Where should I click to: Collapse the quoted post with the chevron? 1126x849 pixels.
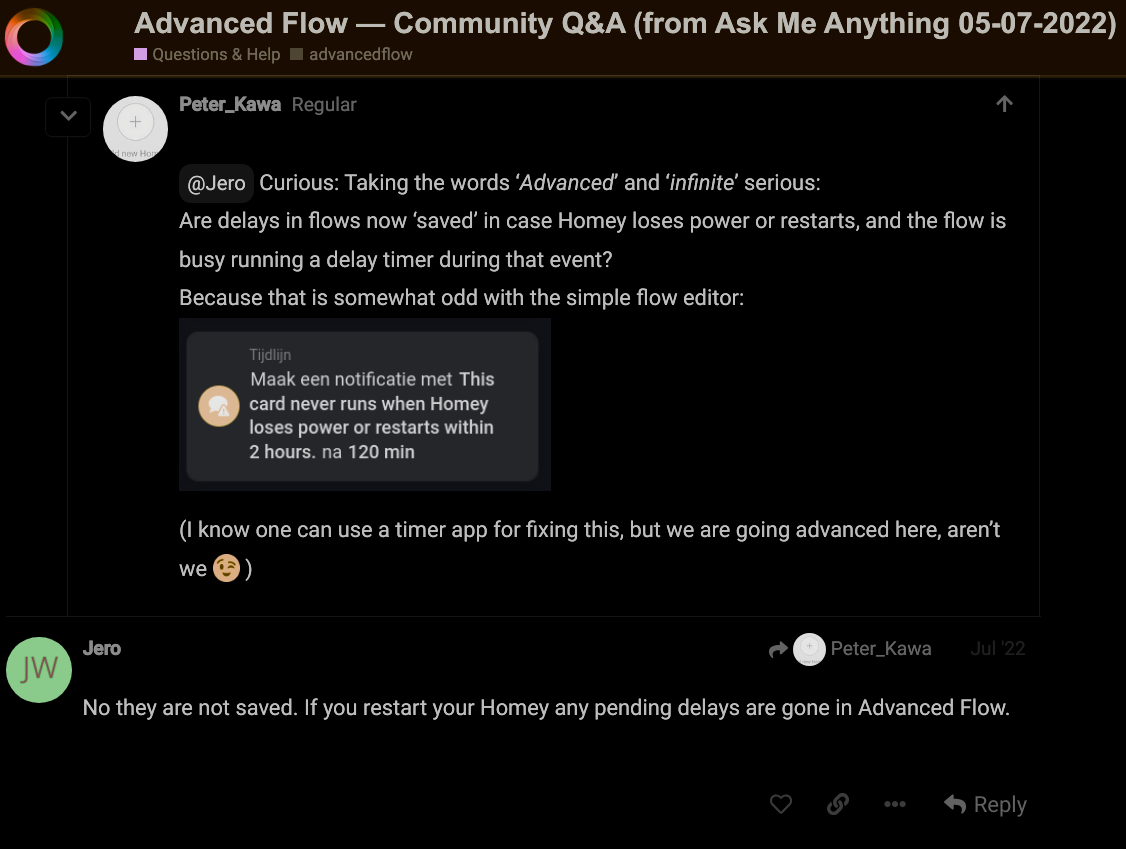tap(68, 116)
